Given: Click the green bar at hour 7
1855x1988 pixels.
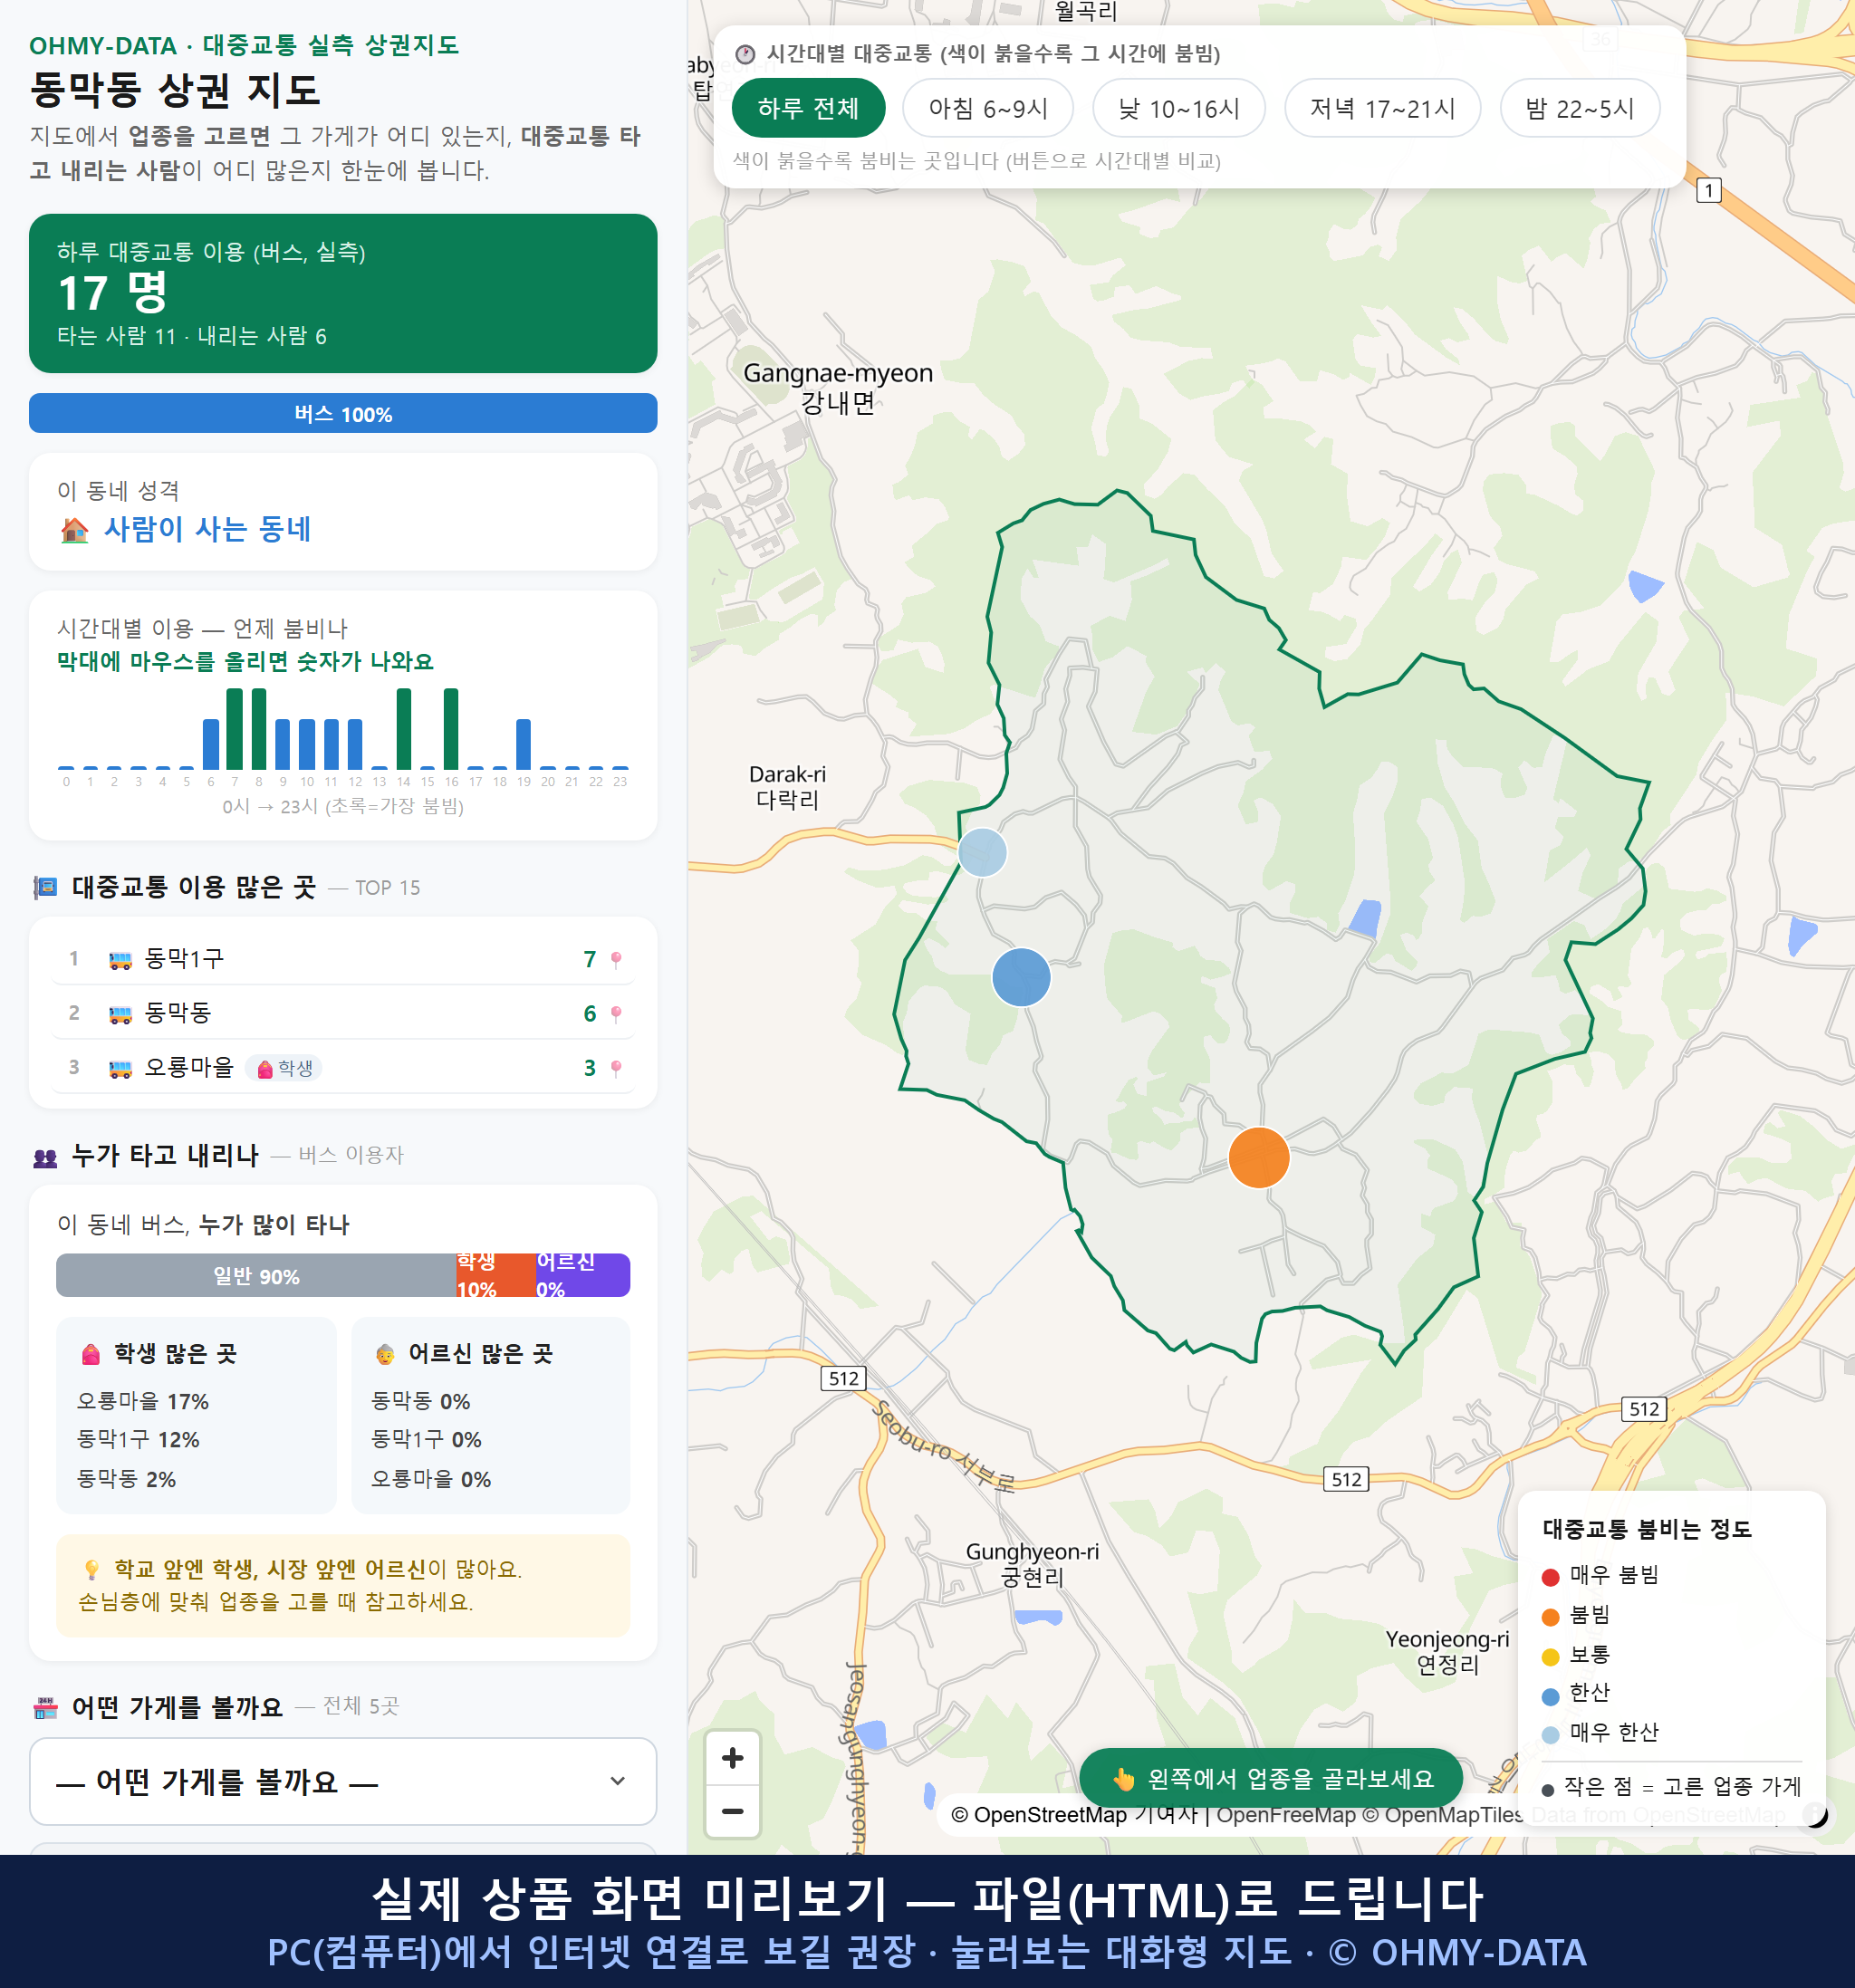Looking at the screenshot, I should point(235,729).
